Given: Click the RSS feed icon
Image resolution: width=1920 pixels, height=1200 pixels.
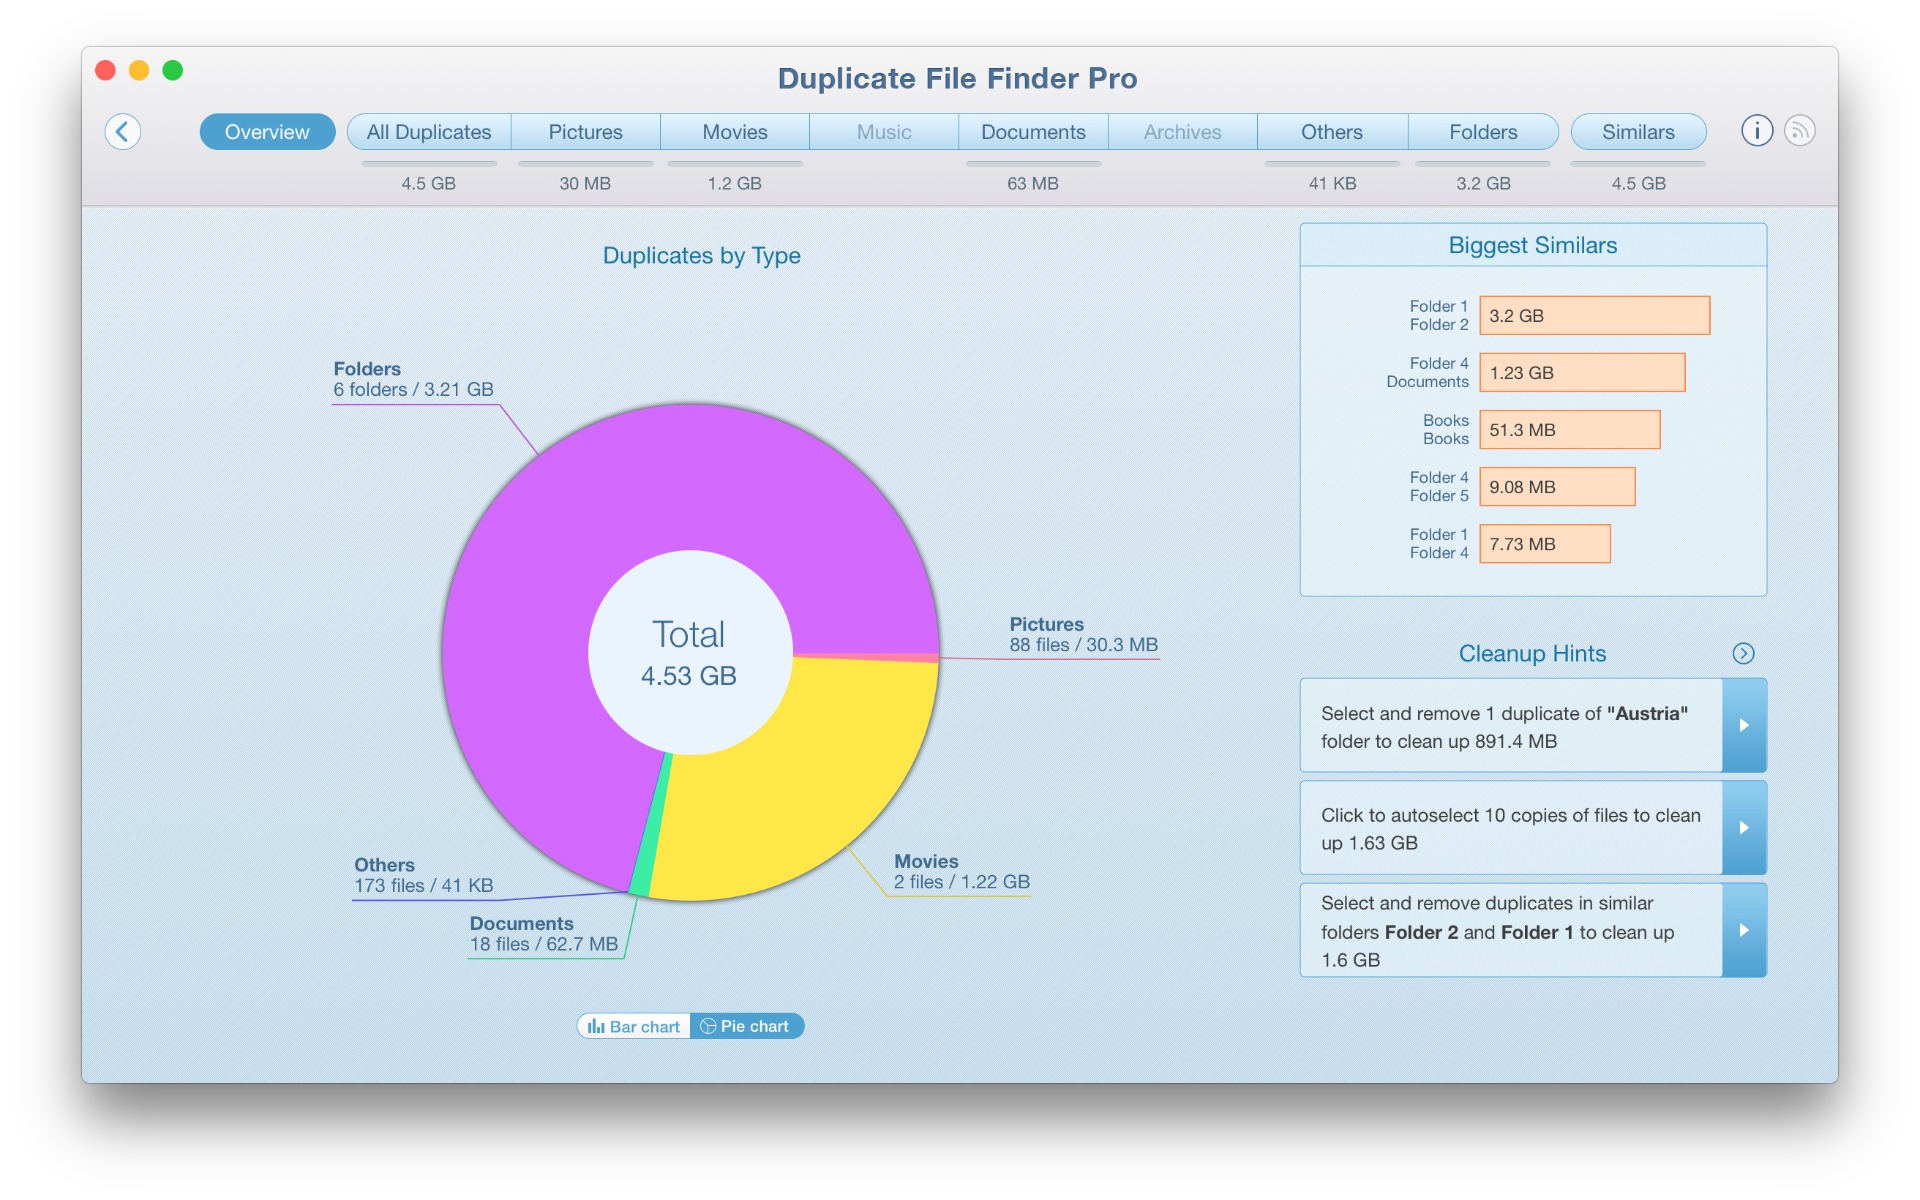Looking at the screenshot, I should pos(1799,131).
